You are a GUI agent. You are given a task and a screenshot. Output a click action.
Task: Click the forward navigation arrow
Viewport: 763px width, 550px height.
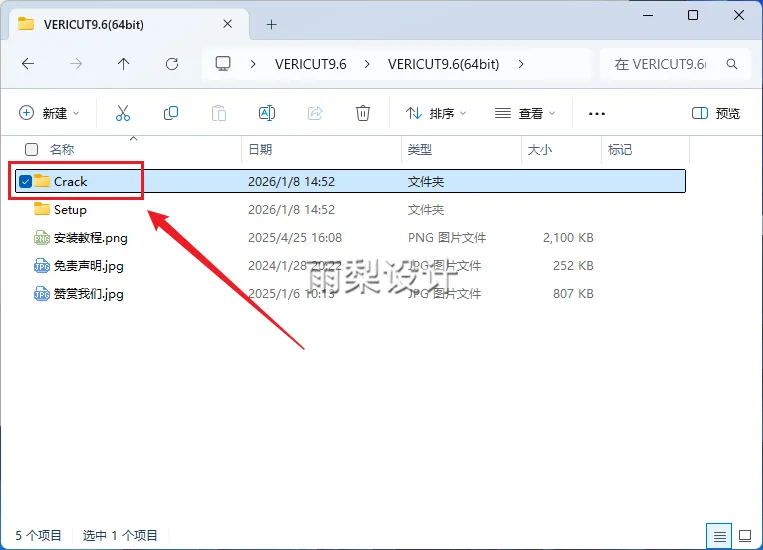tap(76, 64)
